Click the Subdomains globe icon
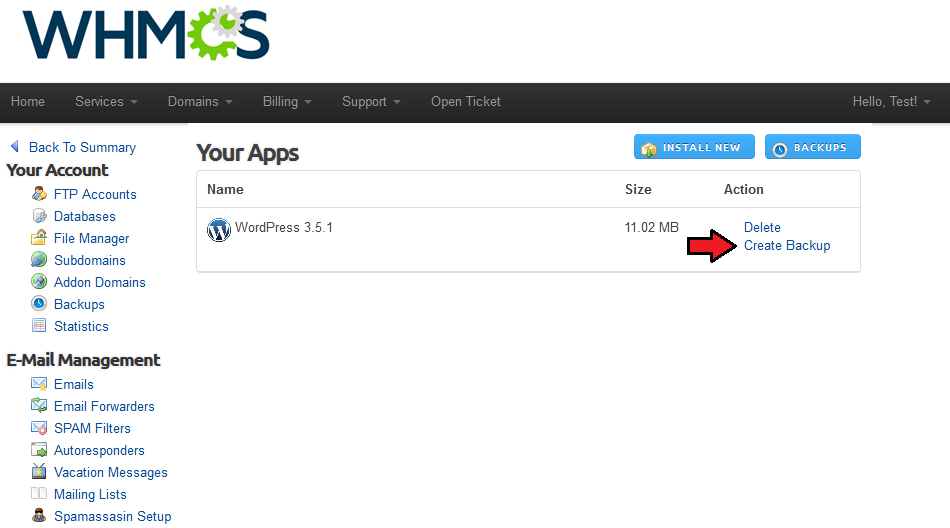Viewport: 950px width, 528px height. (x=39, y=259)
